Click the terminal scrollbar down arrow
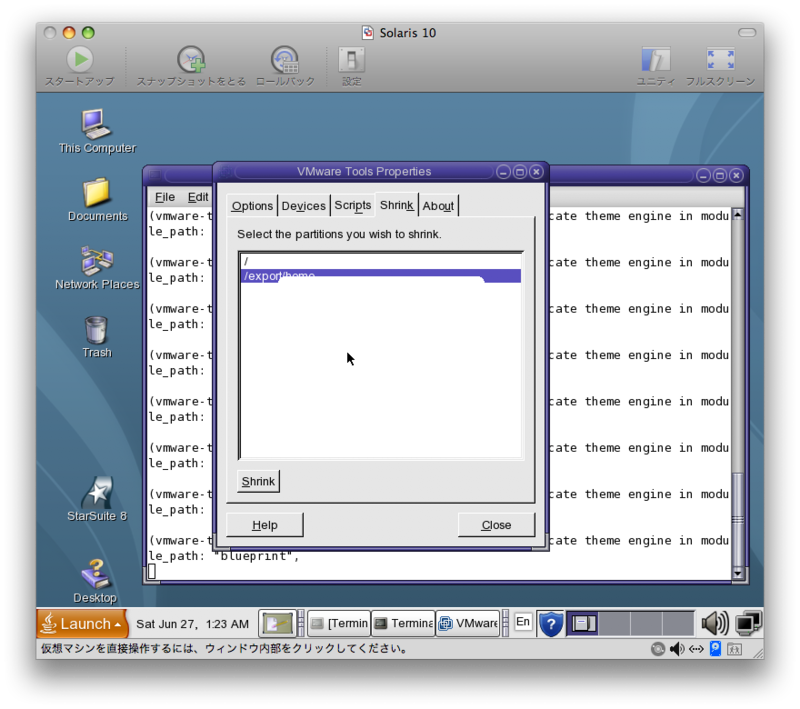 click(x=738, y=573)
